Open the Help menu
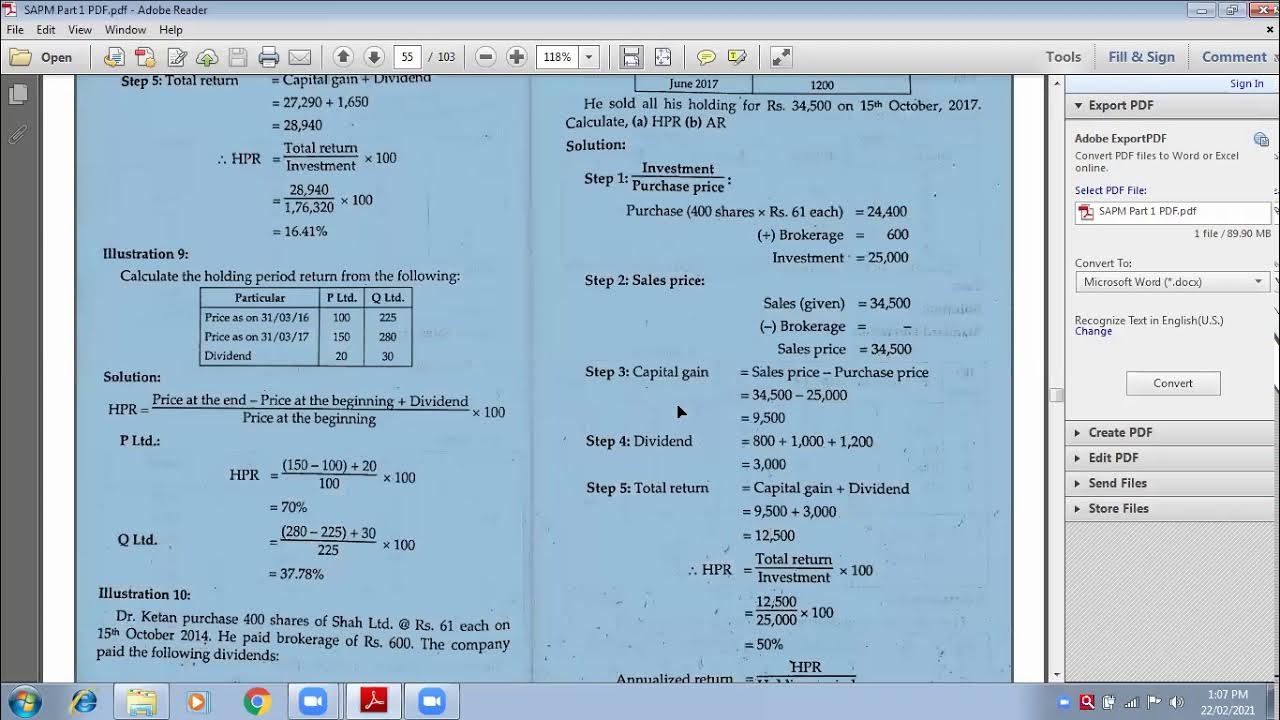The image size is (1280, 720). [x=171, y=30]
